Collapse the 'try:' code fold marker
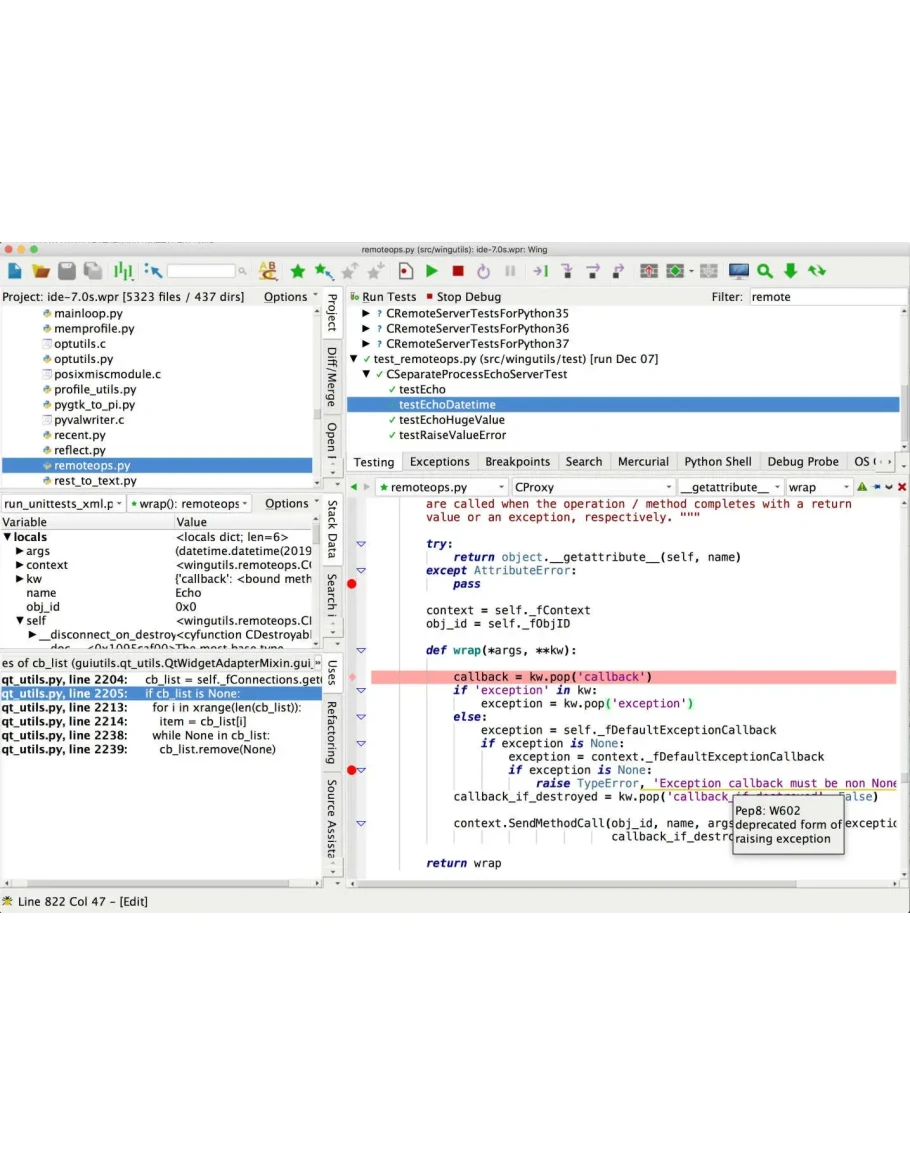Viewport: 910px width, 1155px height. coord(361,544)
